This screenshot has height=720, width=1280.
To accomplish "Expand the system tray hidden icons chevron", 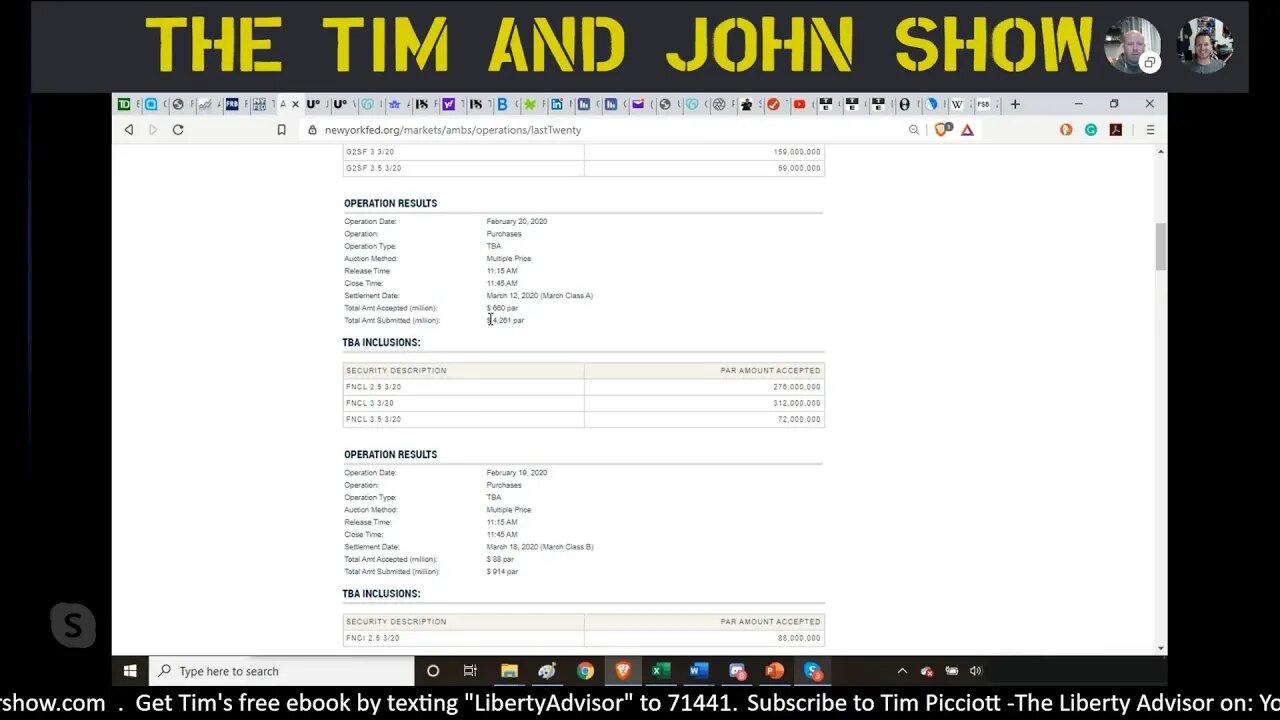I will [902, 671].
